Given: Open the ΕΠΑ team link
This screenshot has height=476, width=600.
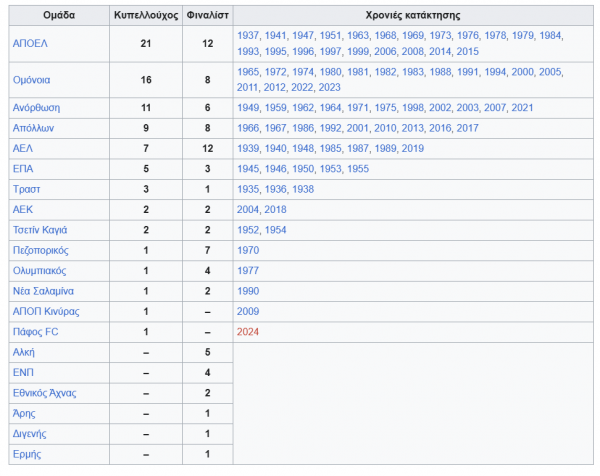Looking at the screenshot, I should 23,169.
